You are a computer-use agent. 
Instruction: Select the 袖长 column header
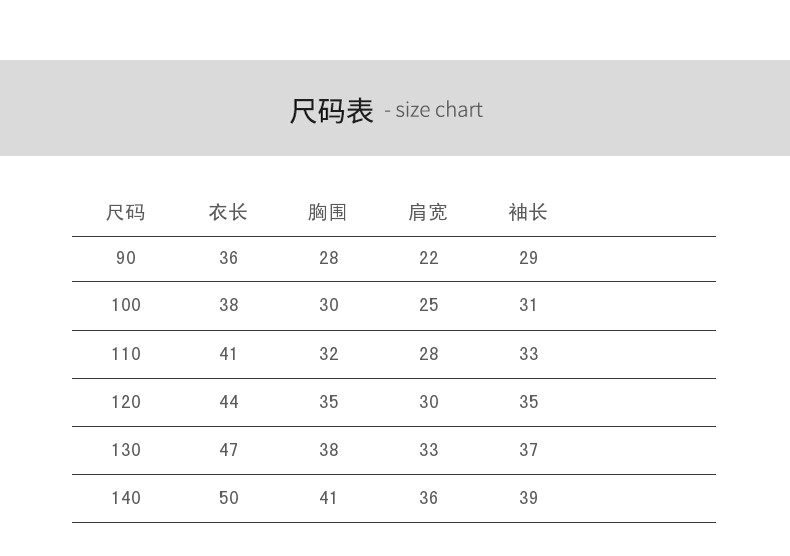528,212
